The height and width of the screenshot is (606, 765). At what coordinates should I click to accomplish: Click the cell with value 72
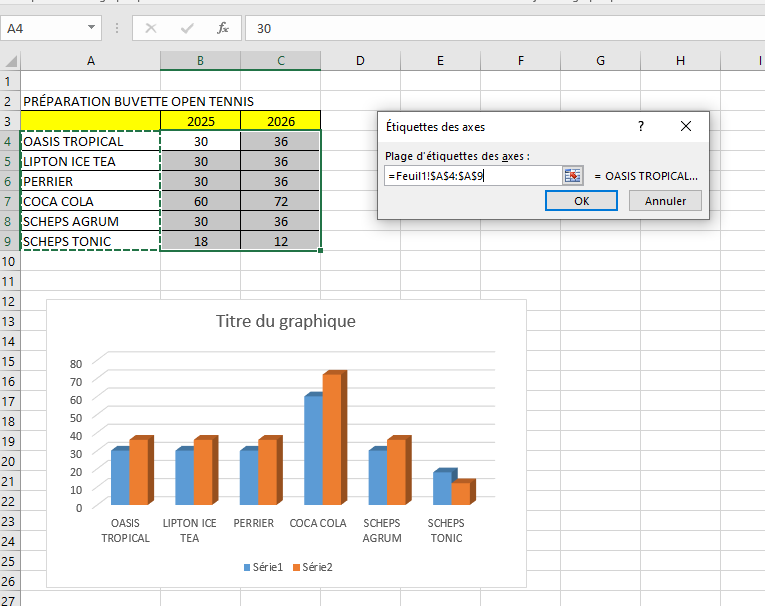(x=281, y=201)
